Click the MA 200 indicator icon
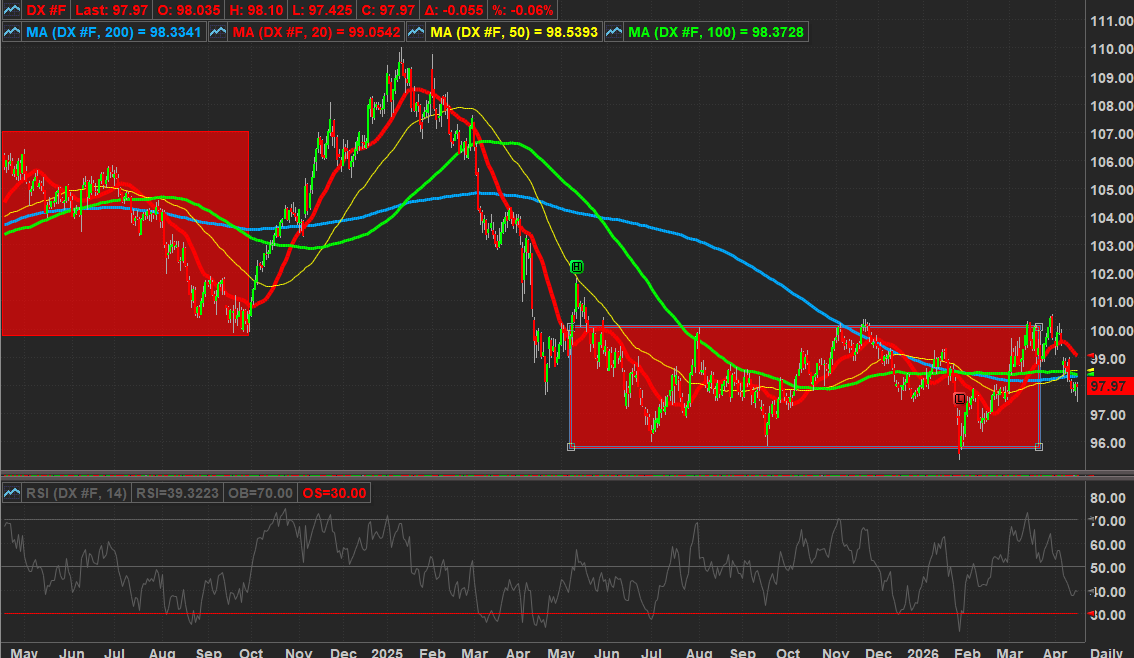Image resolution: width=1134 pixels, height=658 pixels. click(13, 32)
